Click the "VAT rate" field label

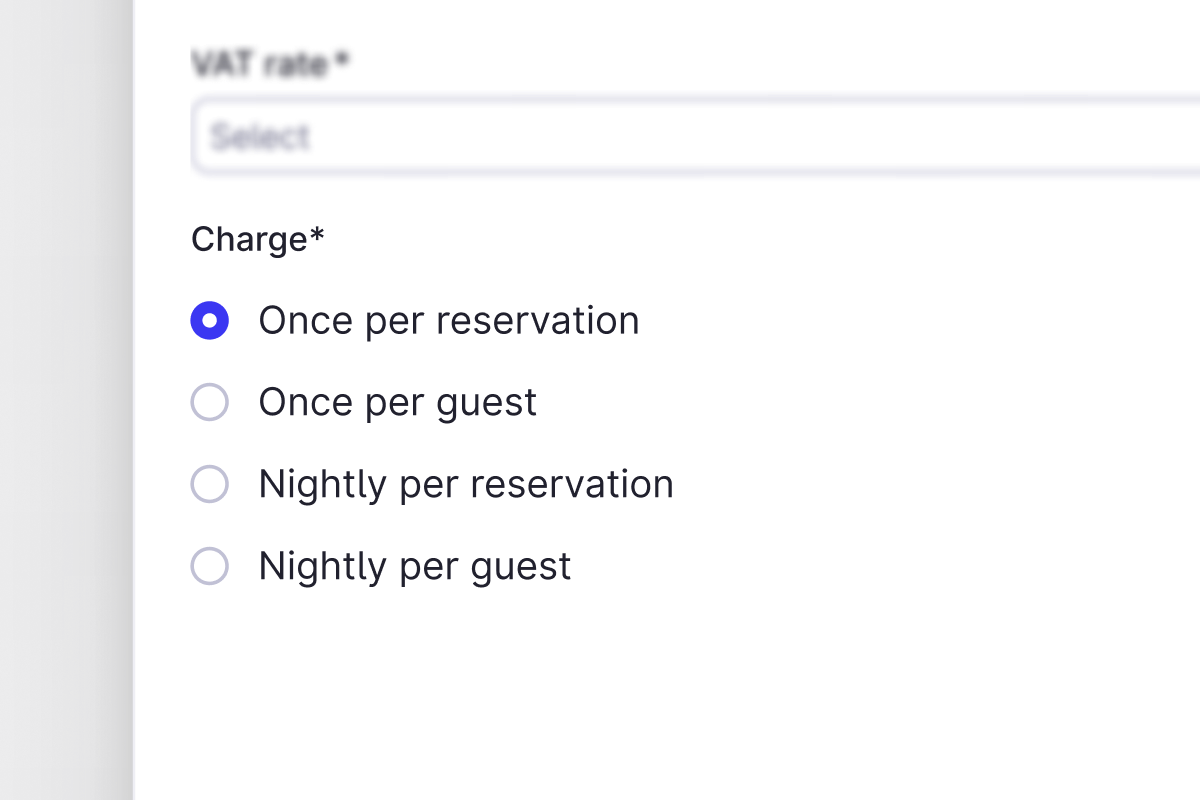click(259, 65)
